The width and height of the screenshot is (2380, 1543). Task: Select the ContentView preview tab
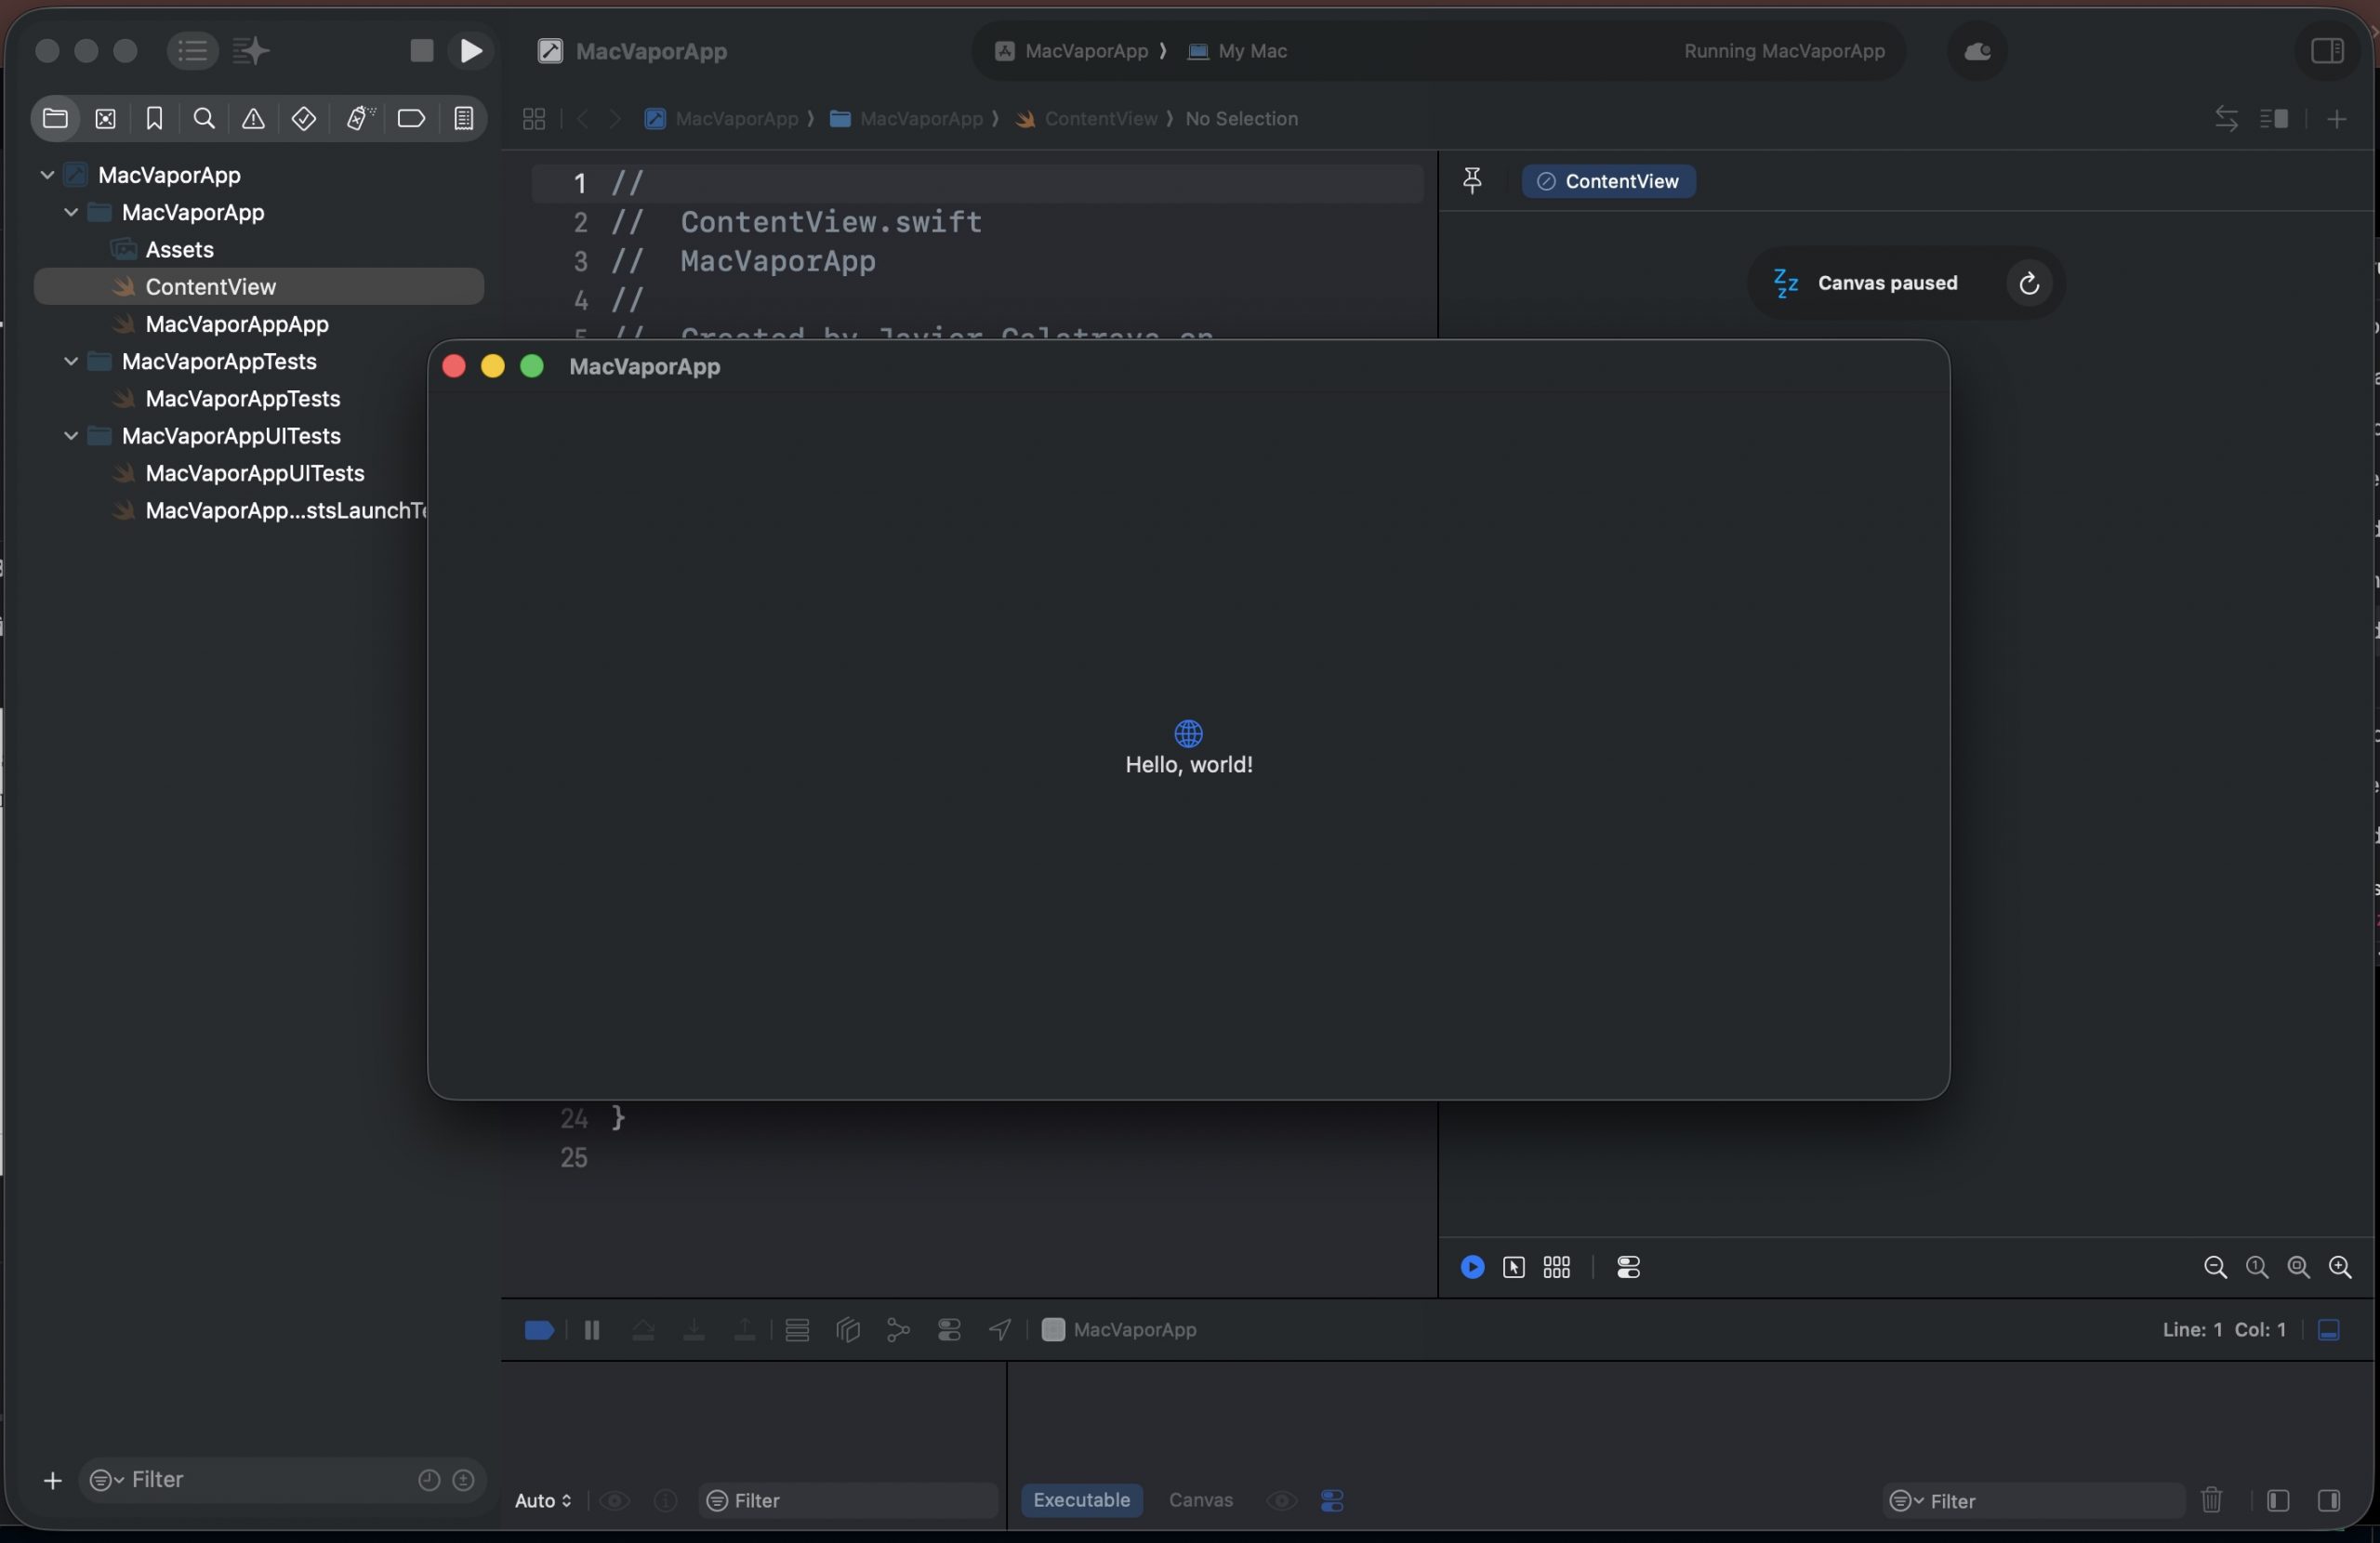(1608, 181)
